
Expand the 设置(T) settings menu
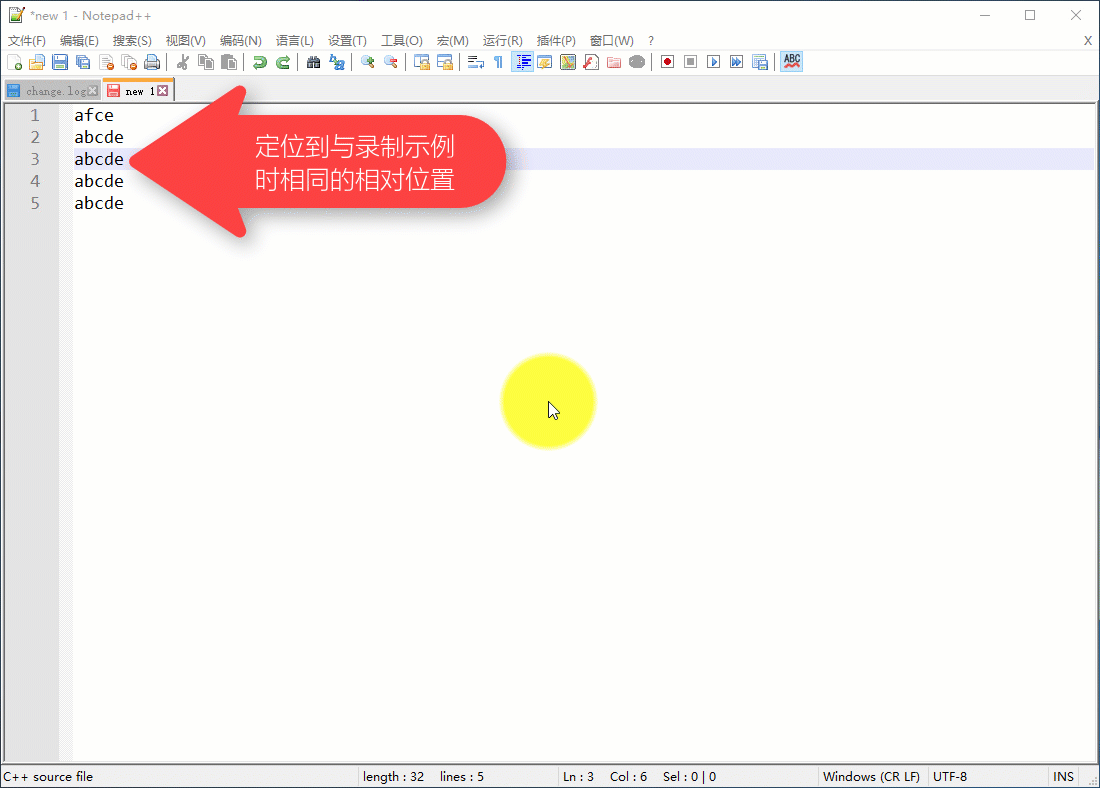347,41
